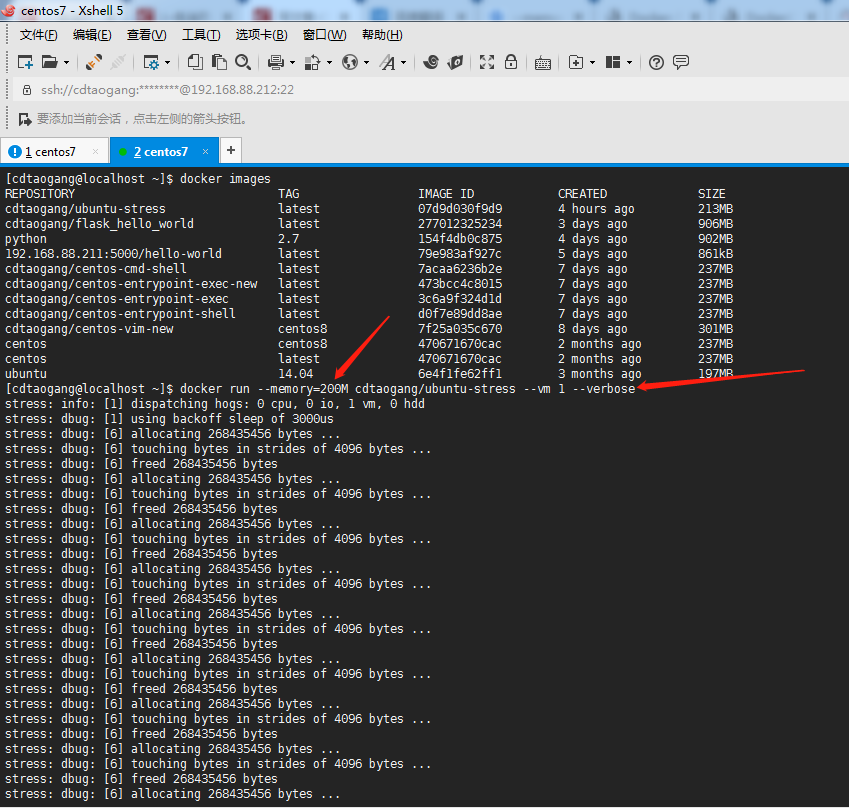The height and width of the screenshot is (808, 849).
Task: Click the 14.04 tag of ubuntu
Action: (295, 374)
